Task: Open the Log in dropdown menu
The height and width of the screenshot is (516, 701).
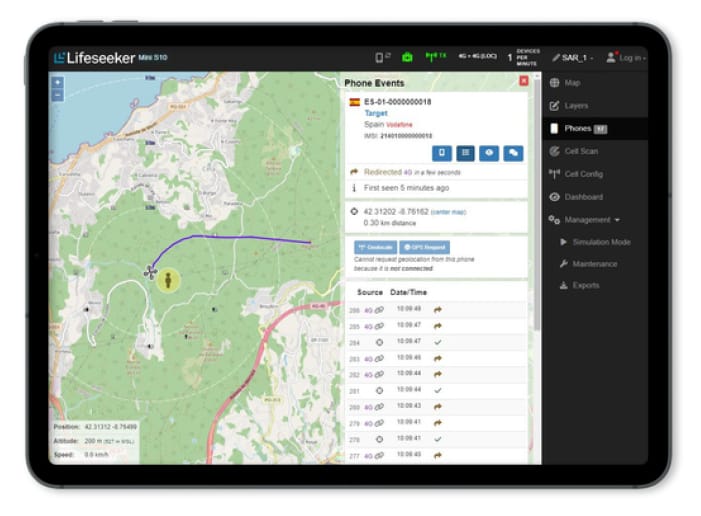Action: (626, 57)
